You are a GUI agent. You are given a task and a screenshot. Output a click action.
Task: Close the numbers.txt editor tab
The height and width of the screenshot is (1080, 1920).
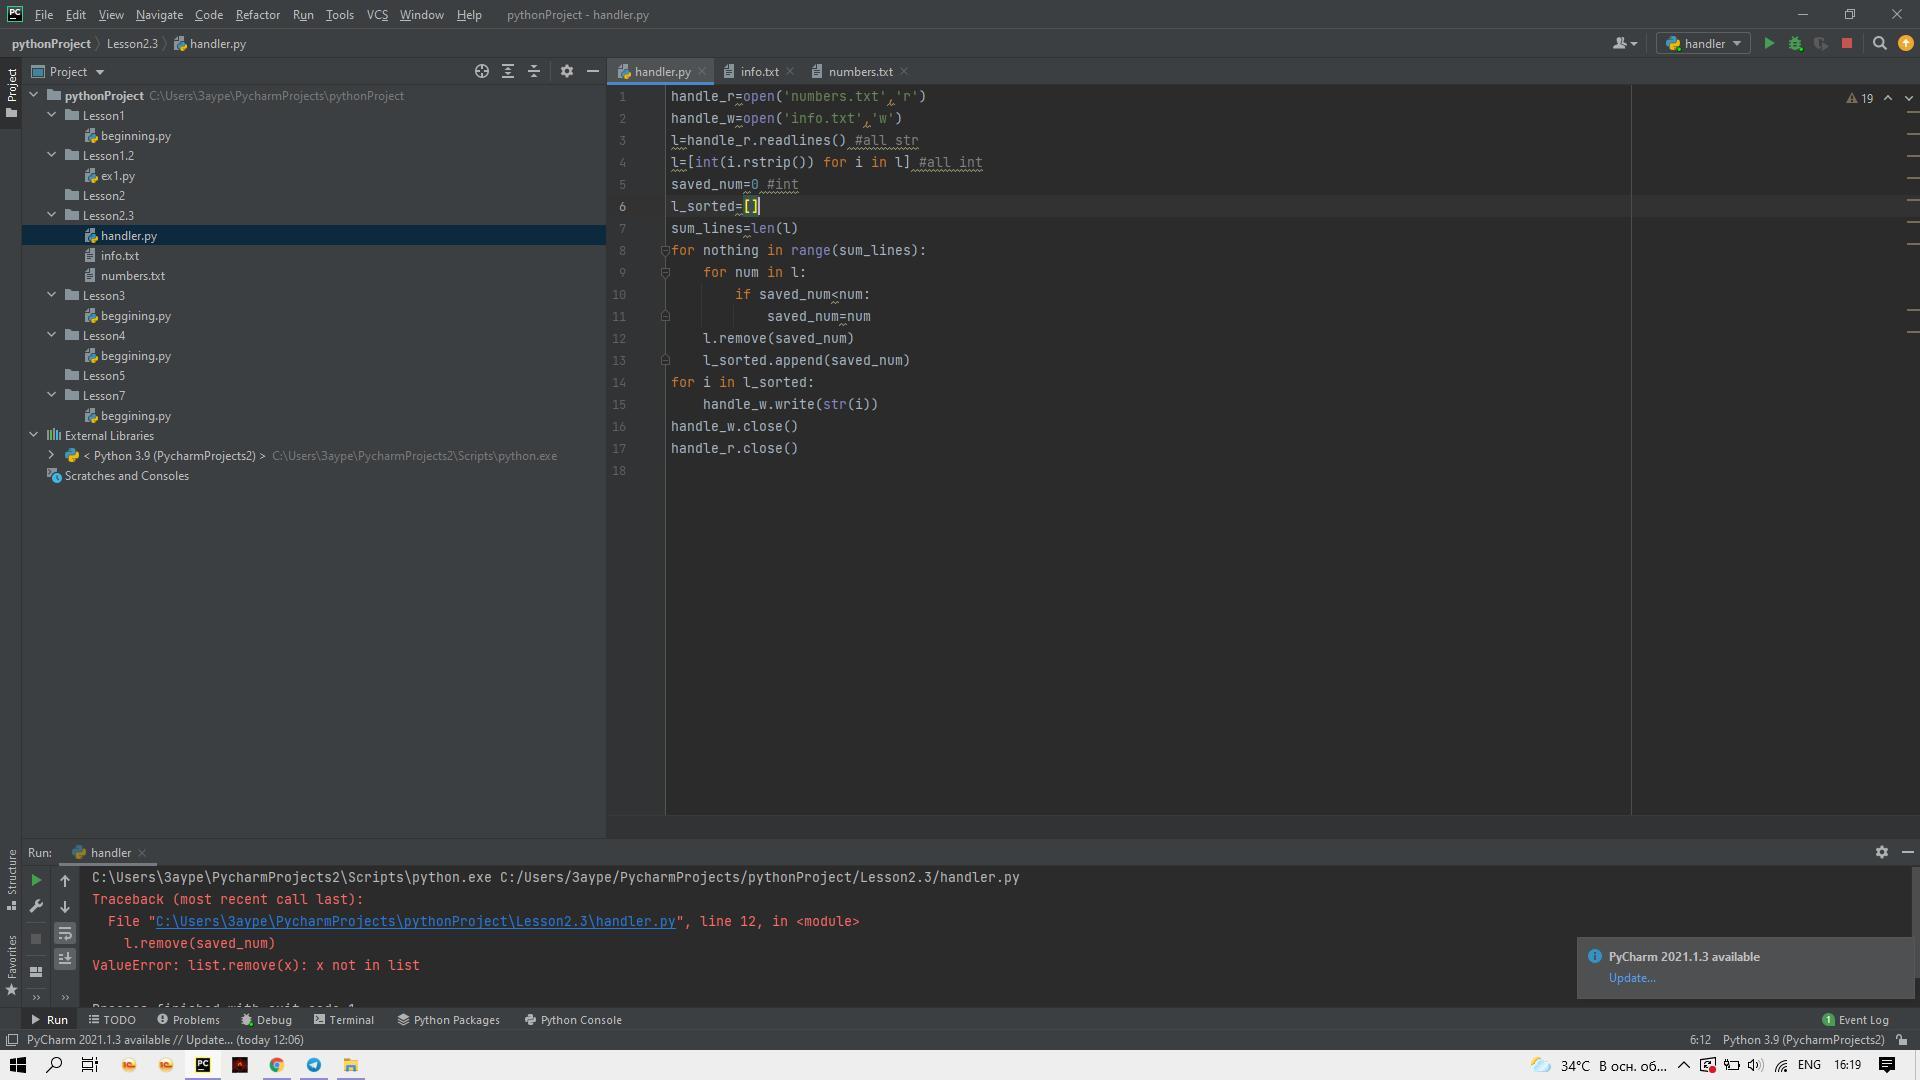904,72
